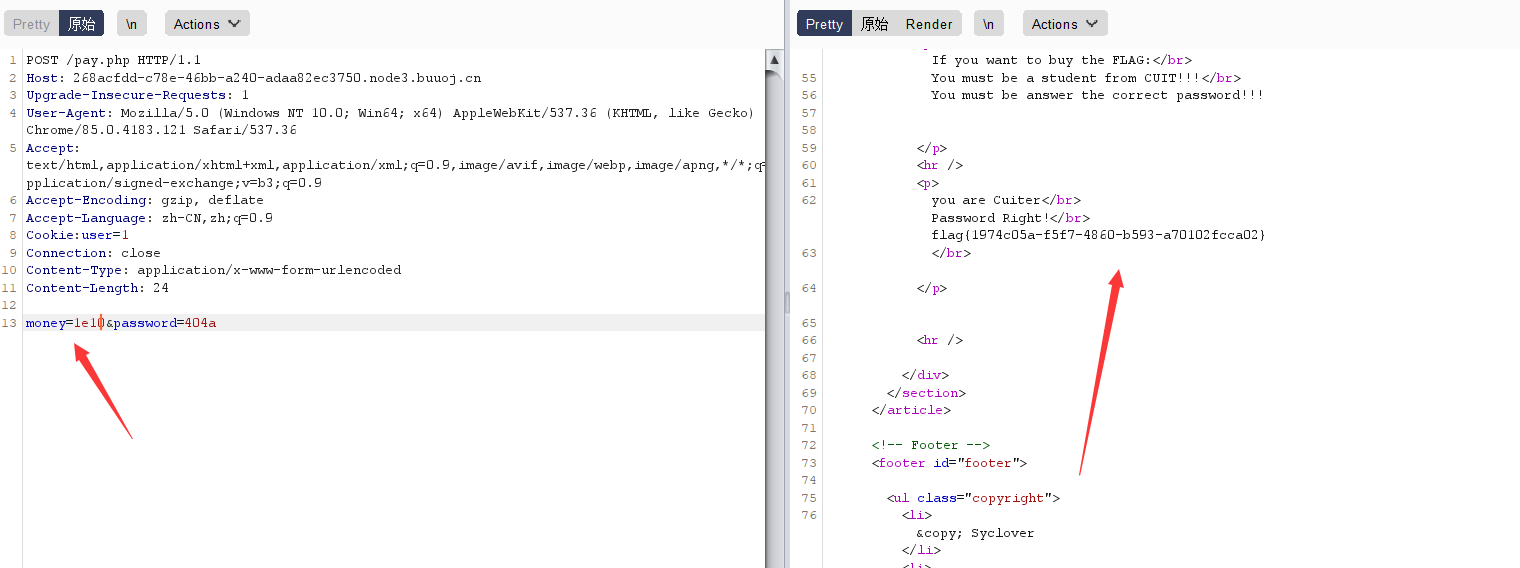Click the Content-Type header line

click(x=213, y=270)
